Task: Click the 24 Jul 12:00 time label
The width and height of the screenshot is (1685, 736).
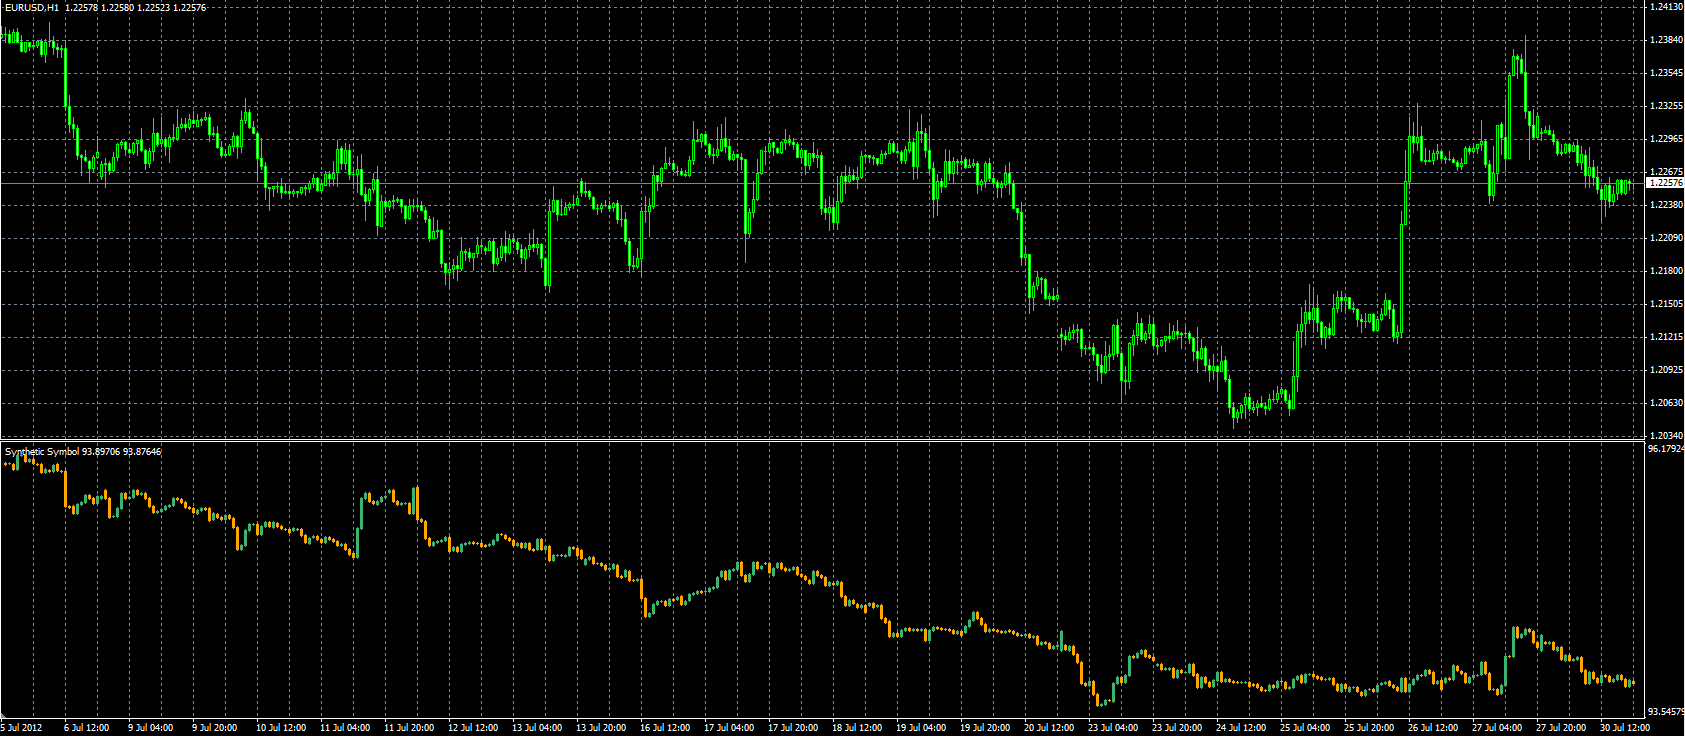Action: (1241, 728)
